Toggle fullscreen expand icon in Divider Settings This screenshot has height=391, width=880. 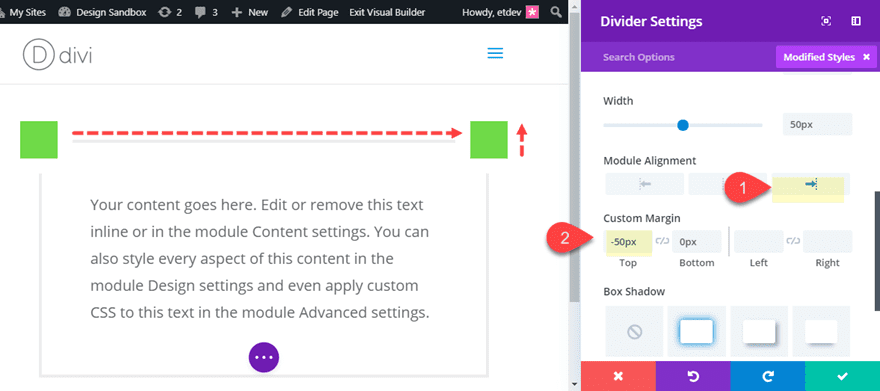[826, 21]
